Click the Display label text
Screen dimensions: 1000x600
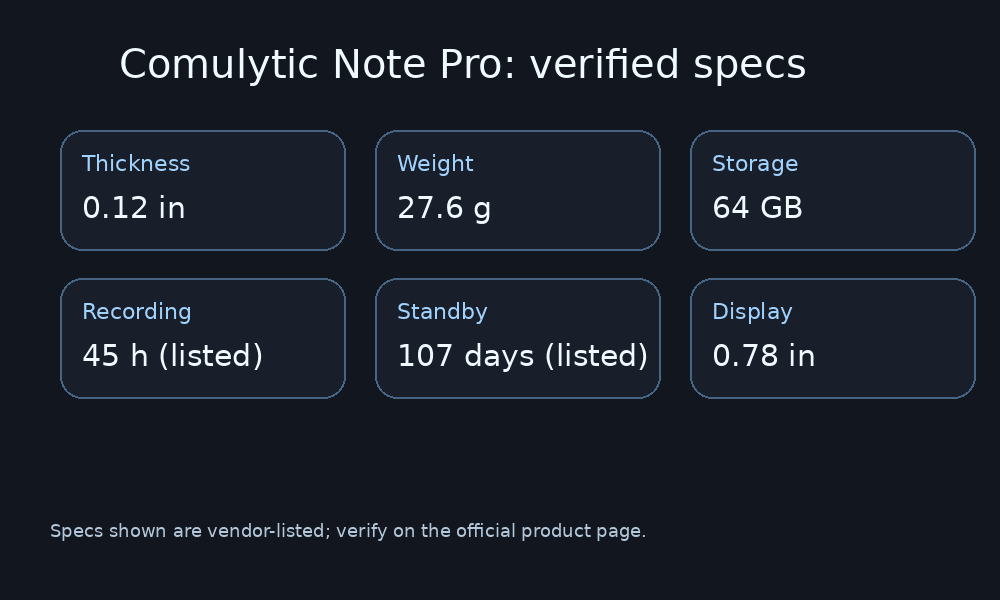(752, 312)
